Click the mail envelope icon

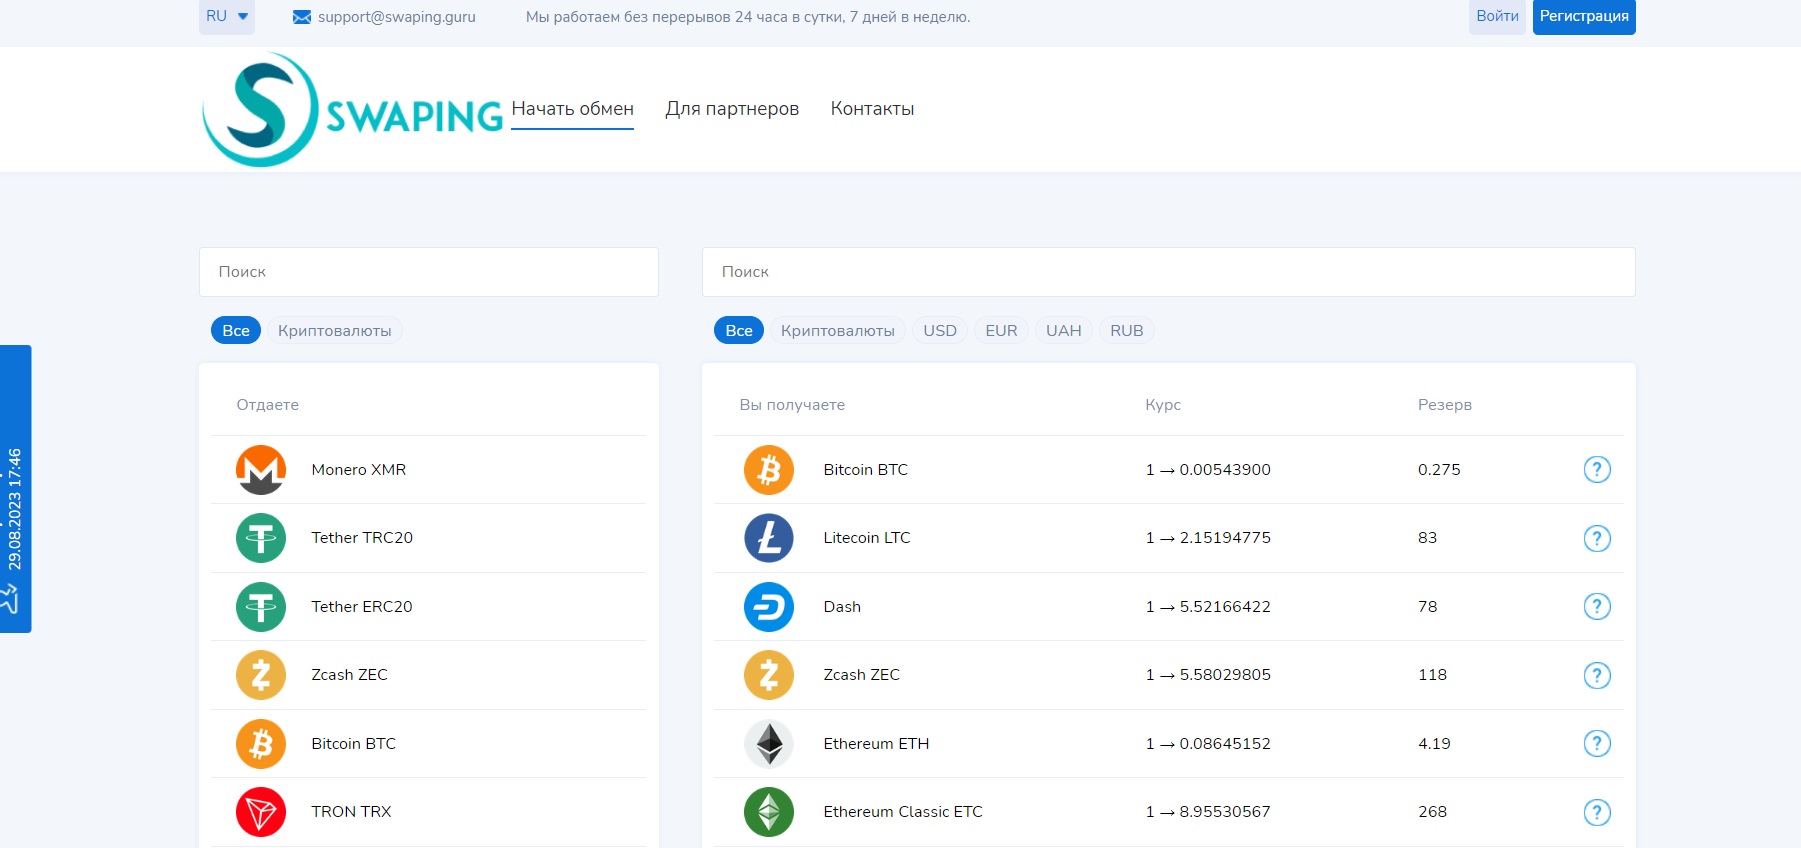tap(302, 17)
